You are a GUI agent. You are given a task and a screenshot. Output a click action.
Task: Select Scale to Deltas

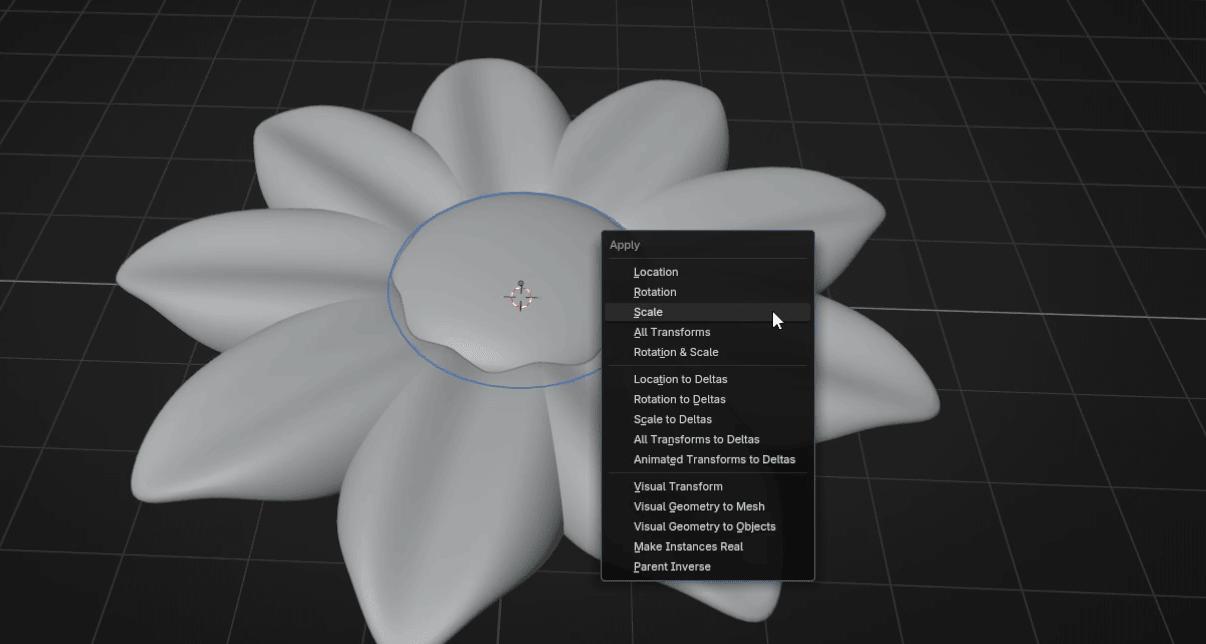[672, 419]
